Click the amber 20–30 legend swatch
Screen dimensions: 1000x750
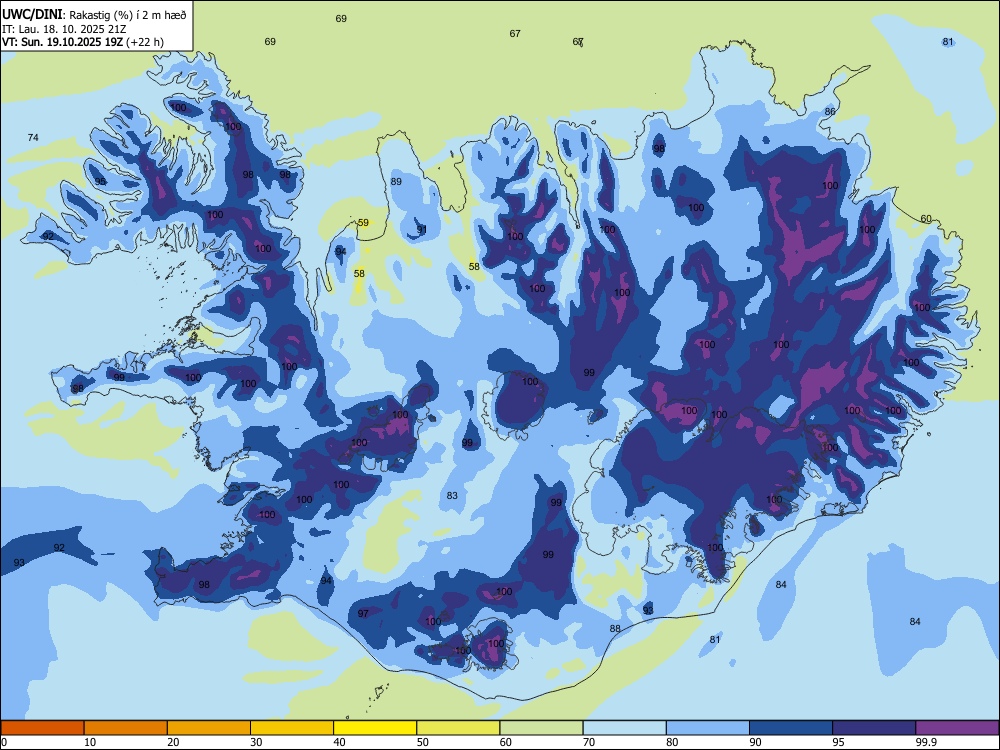[209, 728]
